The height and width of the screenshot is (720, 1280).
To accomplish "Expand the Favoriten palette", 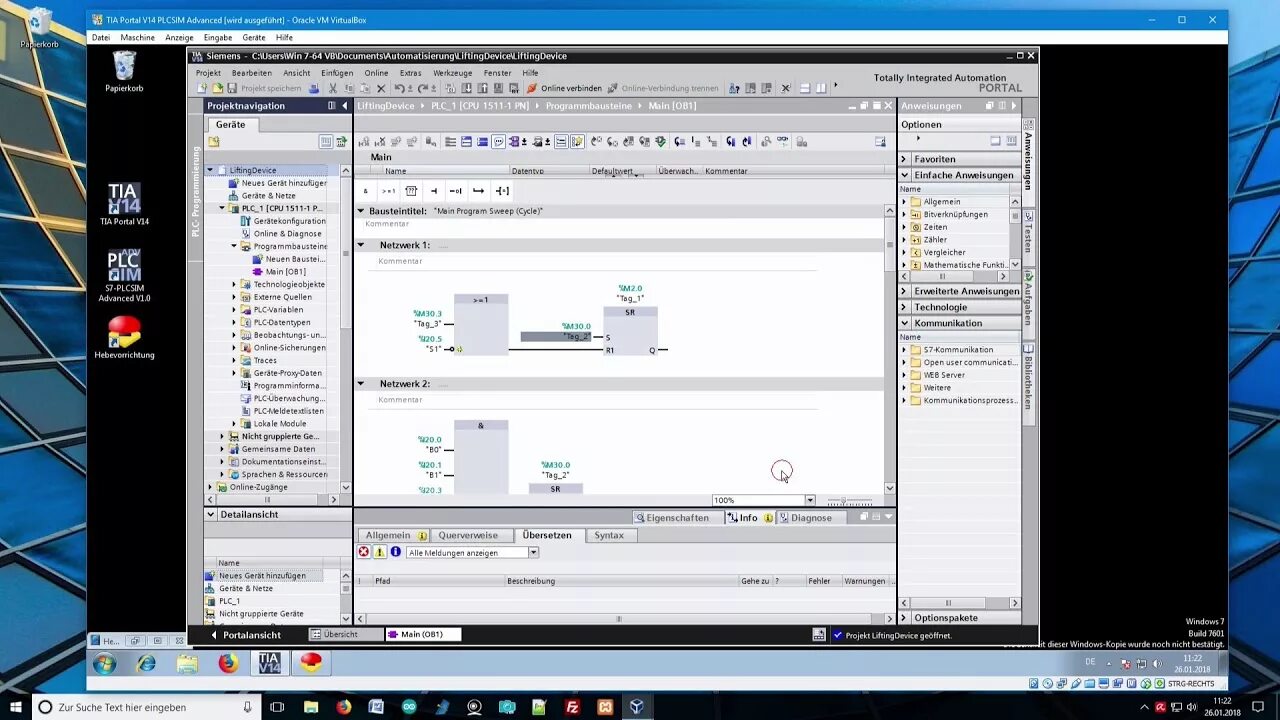I will click(904, 159).
